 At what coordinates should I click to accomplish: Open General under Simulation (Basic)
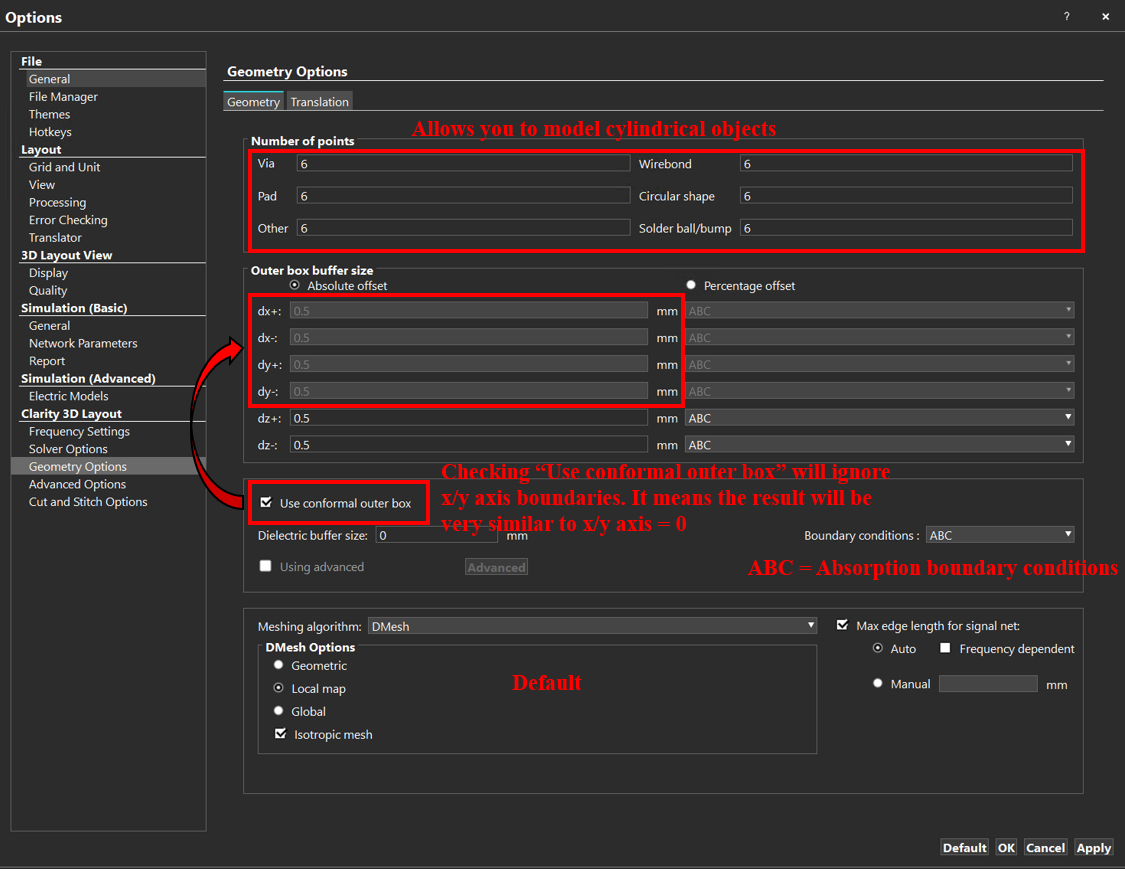coord(50,326)
